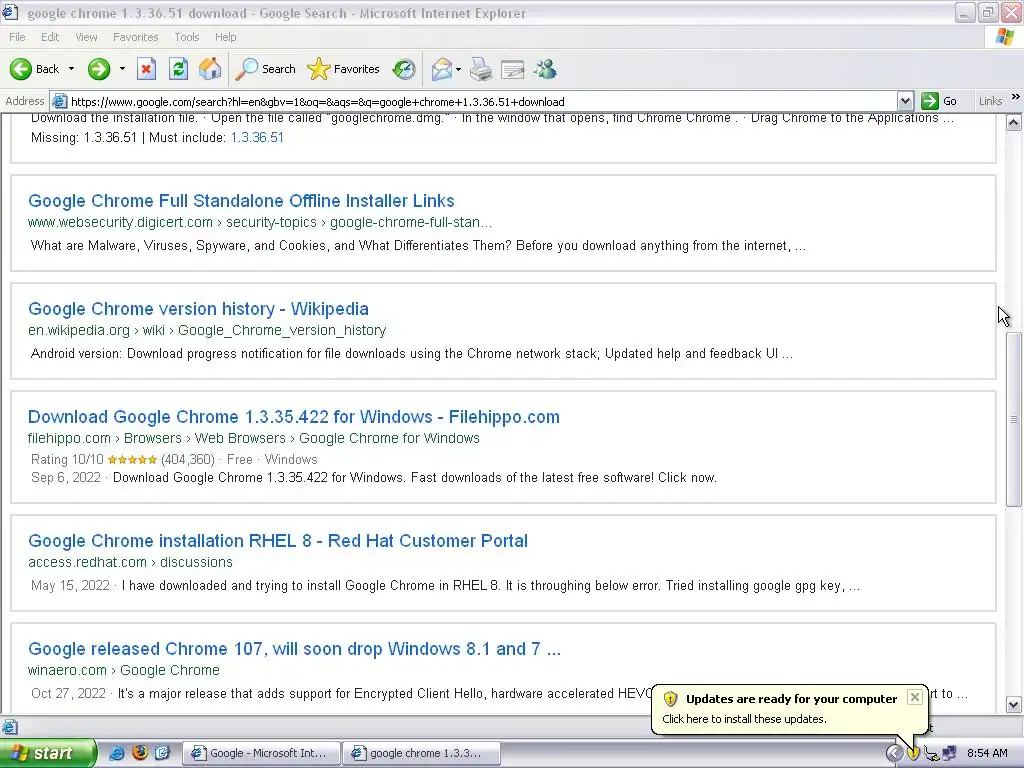Open Google Chrome installation RHEL 8 link
This screenshot has height=768, width=1024.
point(278,541)
